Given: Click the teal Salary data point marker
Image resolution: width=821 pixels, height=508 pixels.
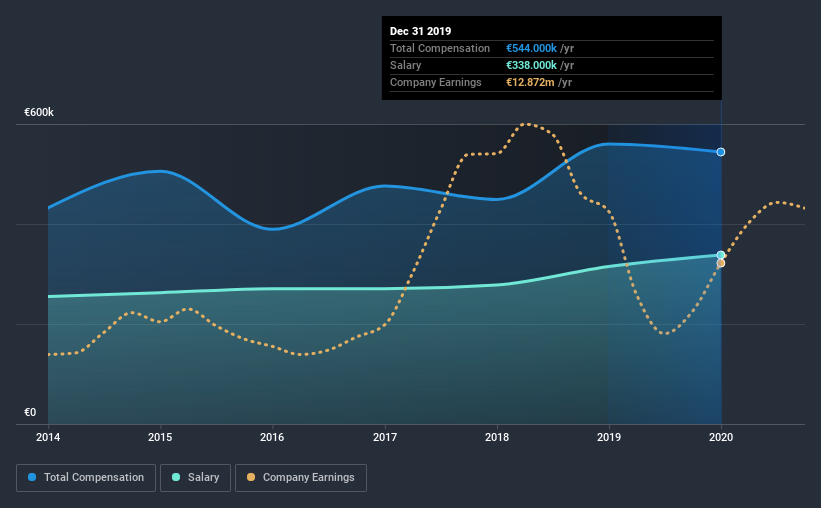Looking at the screenshot, I should [721, 255].
